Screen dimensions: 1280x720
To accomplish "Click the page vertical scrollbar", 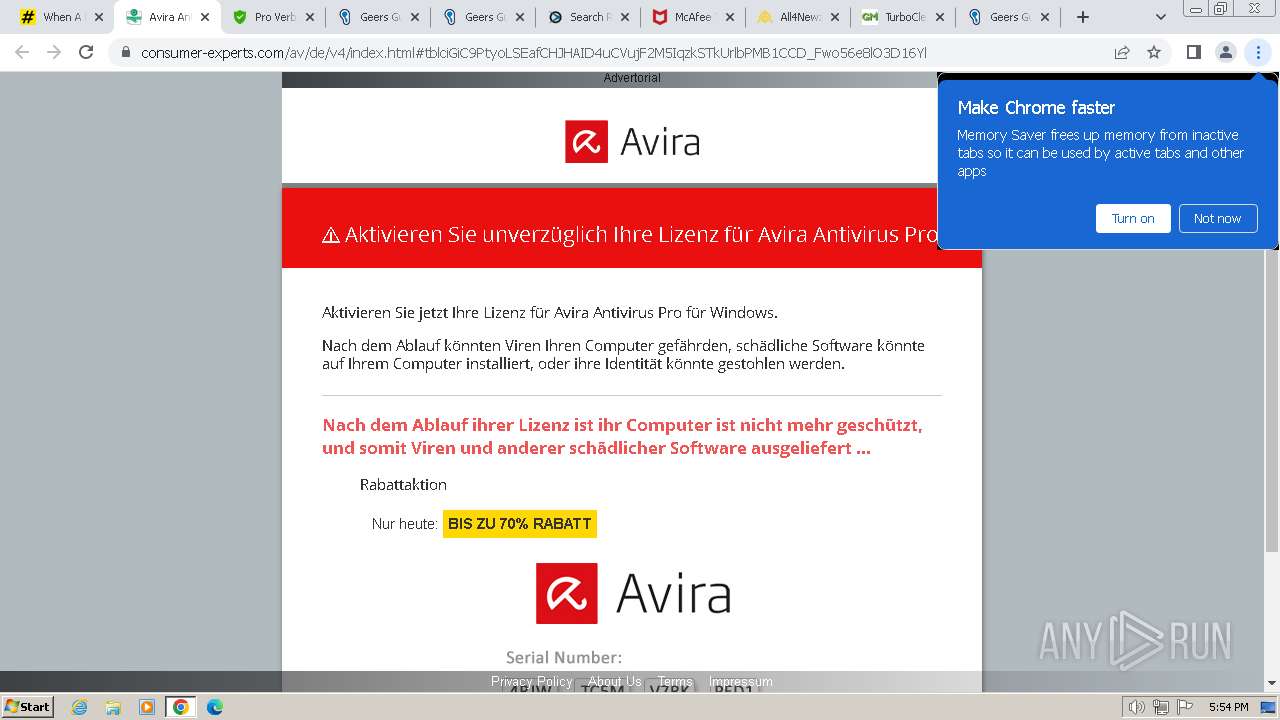I will pyautogui.click(x=1272, y=318).
